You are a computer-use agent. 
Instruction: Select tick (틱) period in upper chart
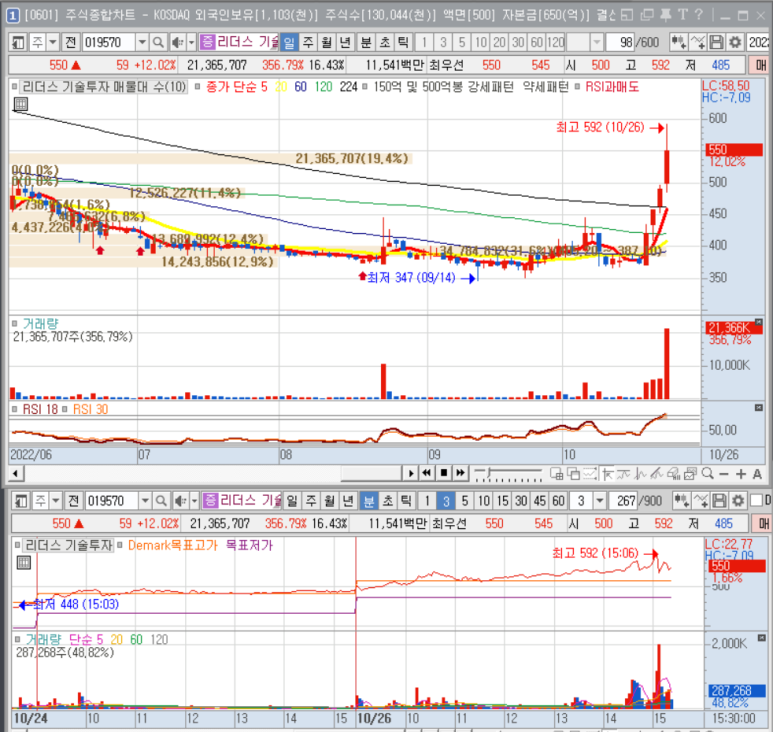[x=403, y=42]
